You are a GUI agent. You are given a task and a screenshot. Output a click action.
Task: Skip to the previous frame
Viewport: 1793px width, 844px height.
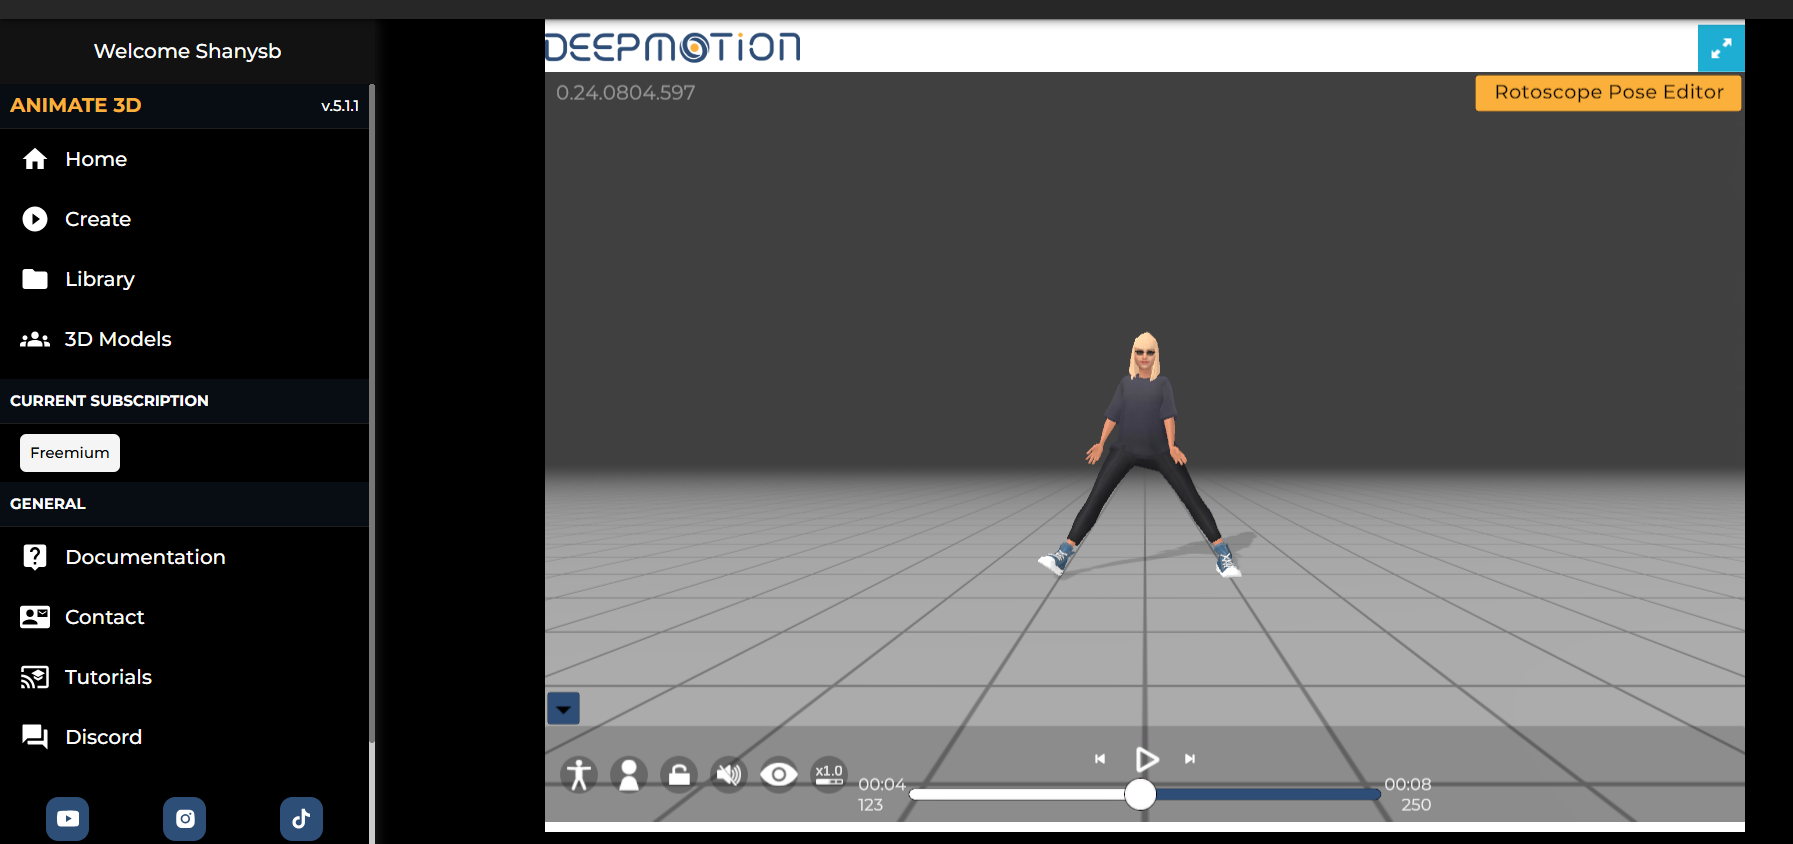pos(1100,759)
